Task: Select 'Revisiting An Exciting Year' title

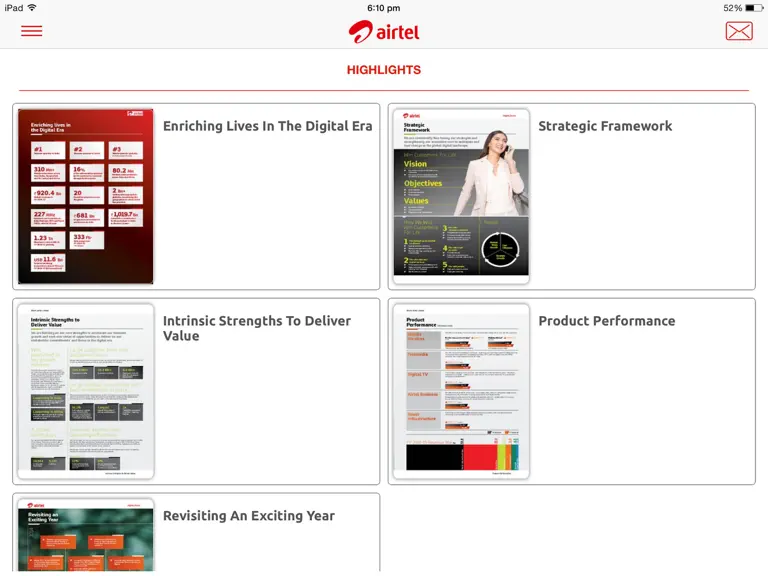Action: coord(249,516)
